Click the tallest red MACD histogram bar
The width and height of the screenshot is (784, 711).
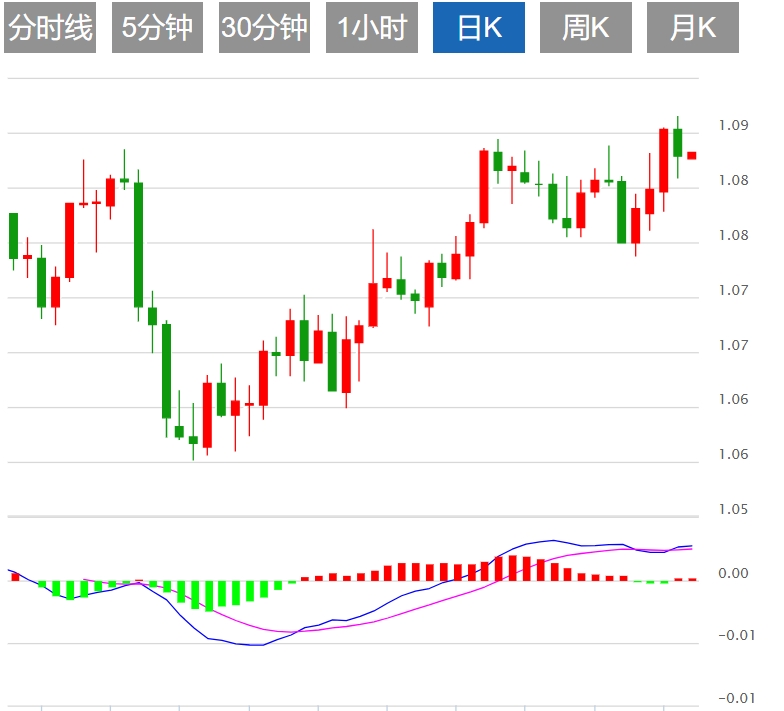(x=512, y=568)
